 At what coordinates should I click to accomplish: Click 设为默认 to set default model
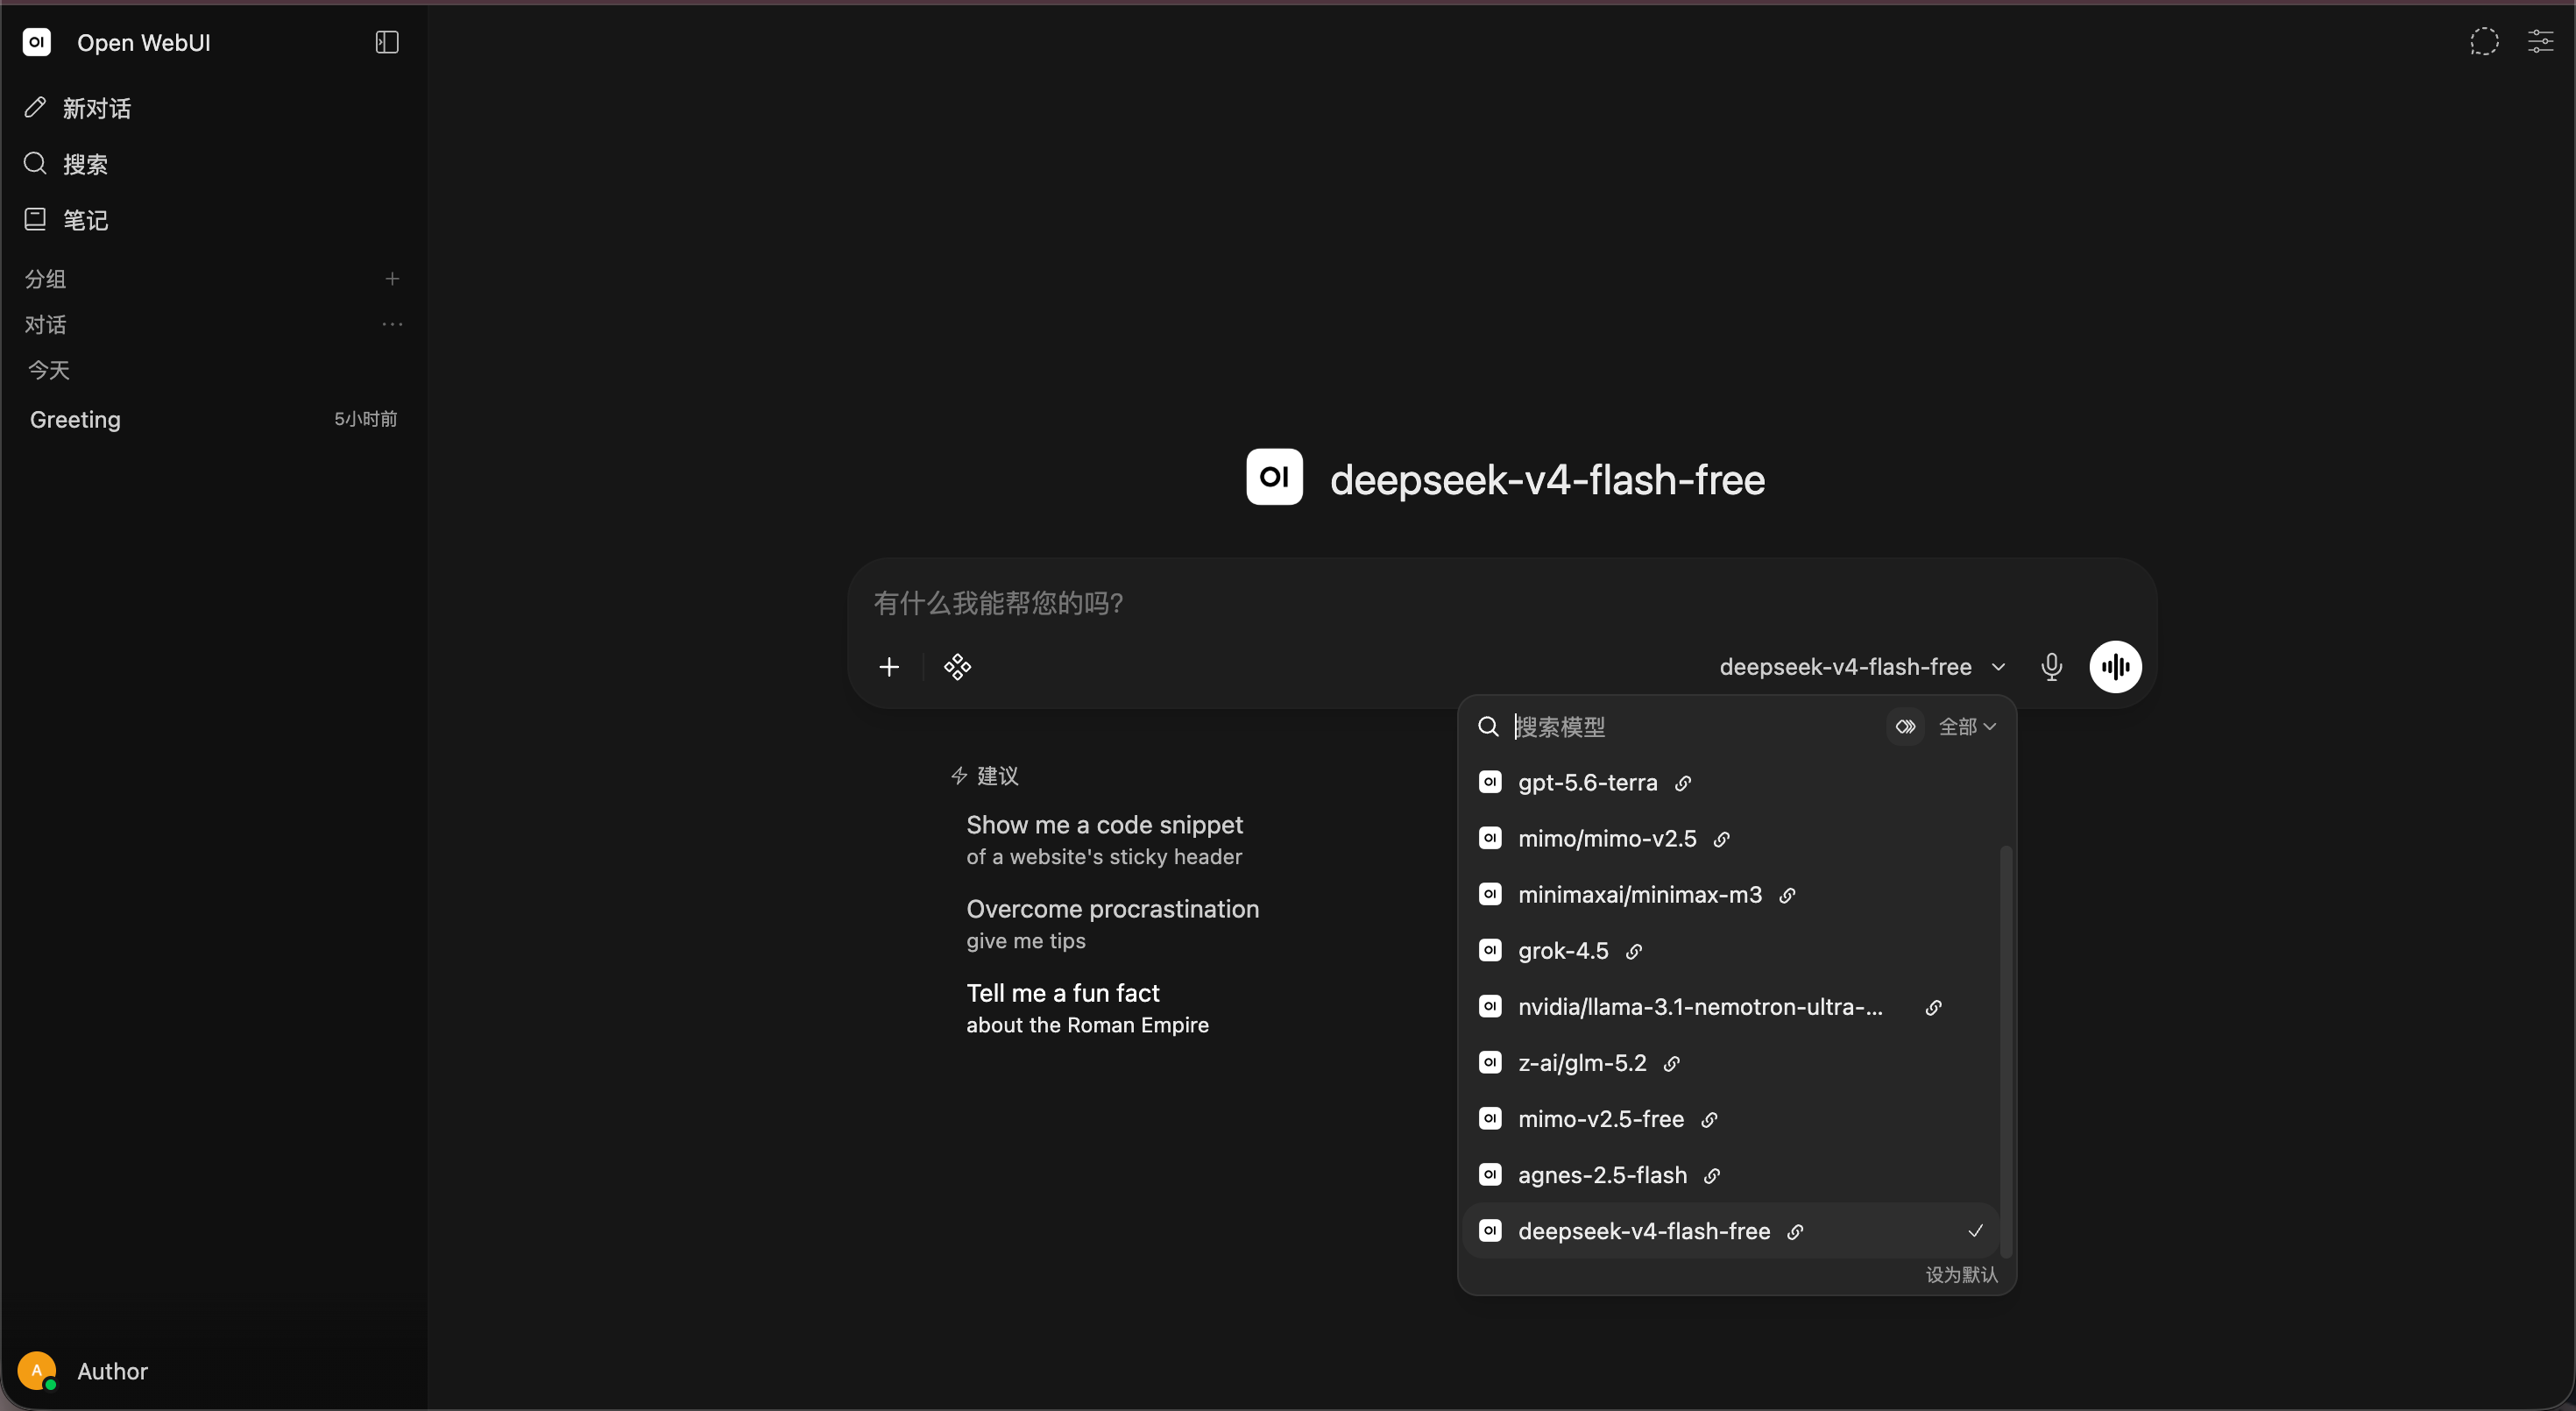click(x=1961, y=1275)
